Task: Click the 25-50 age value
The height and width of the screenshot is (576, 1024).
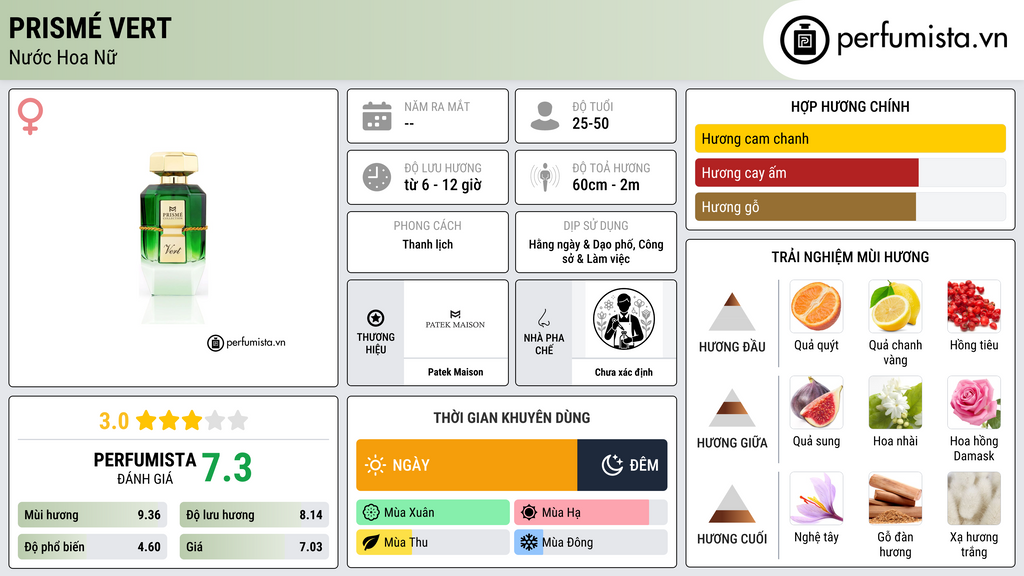Action: [x=590, y=123]
